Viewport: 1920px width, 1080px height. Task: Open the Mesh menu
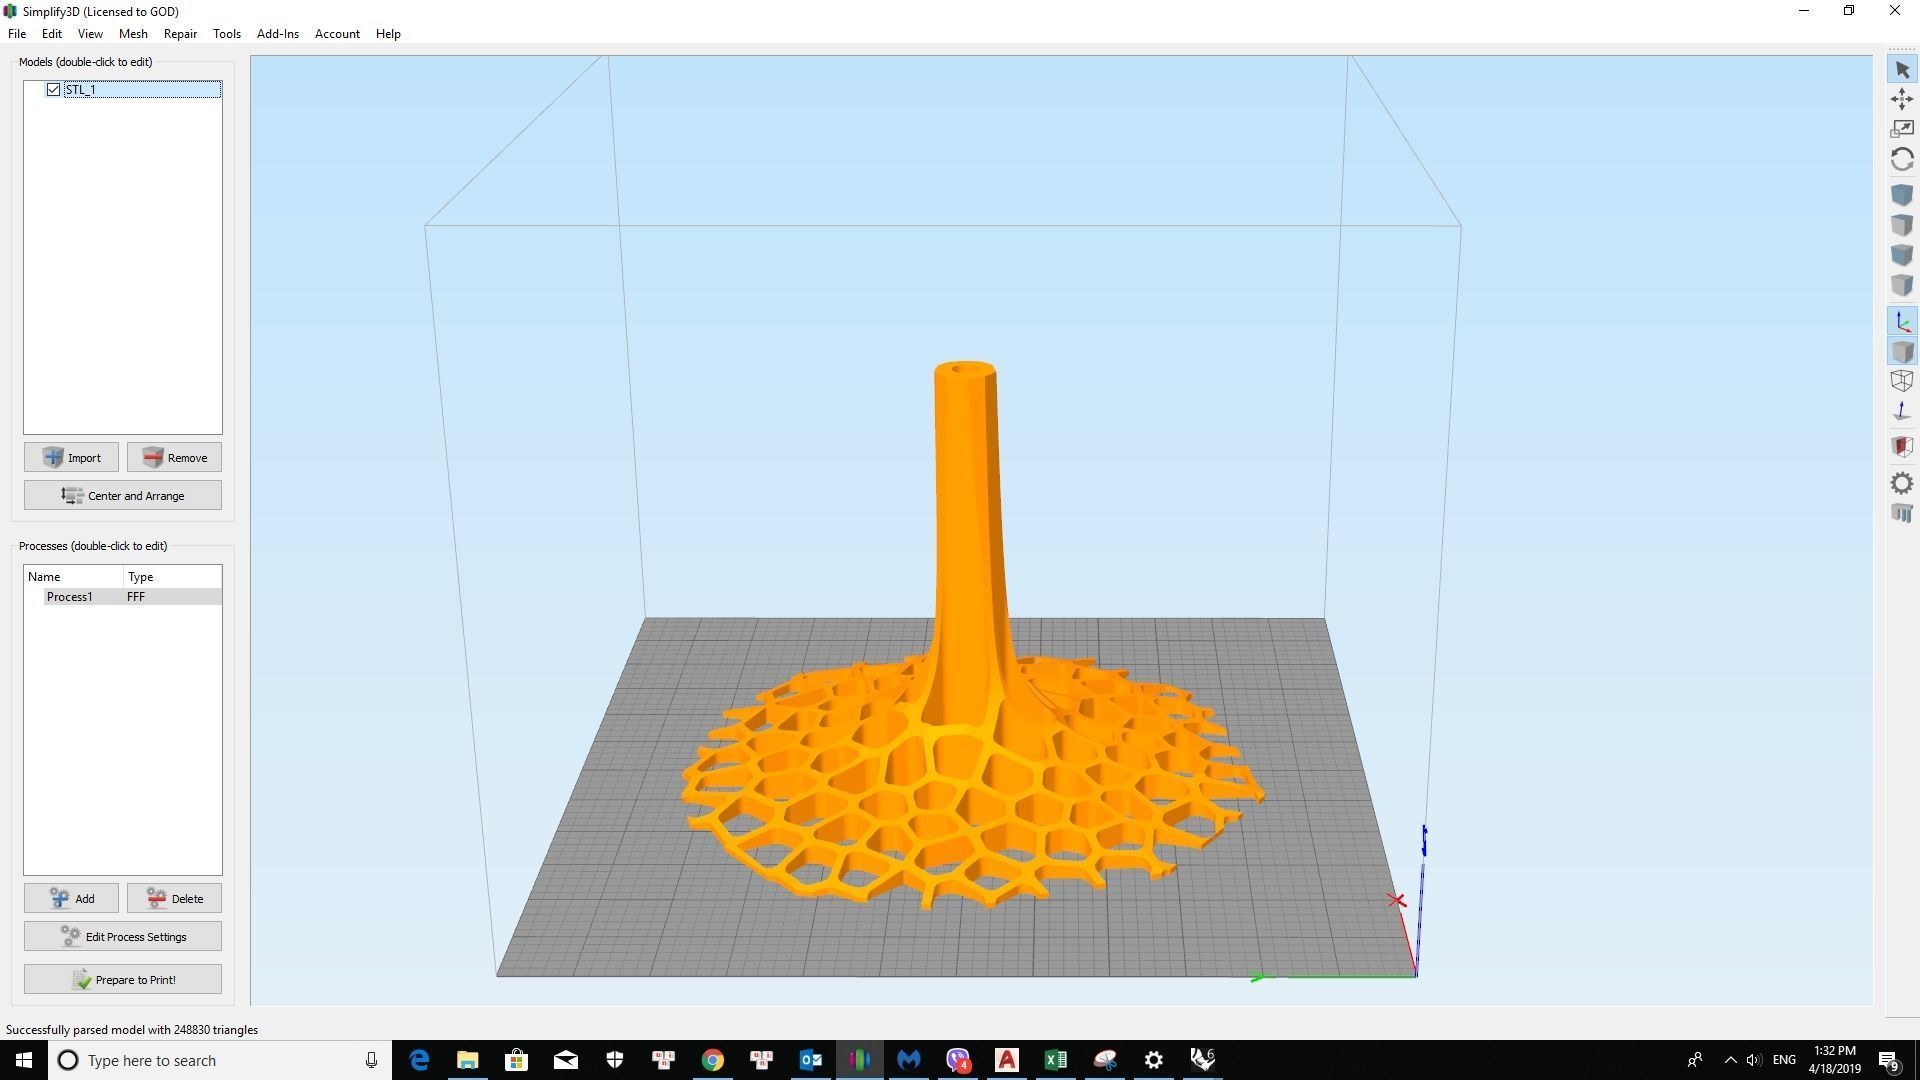point(133,34)
